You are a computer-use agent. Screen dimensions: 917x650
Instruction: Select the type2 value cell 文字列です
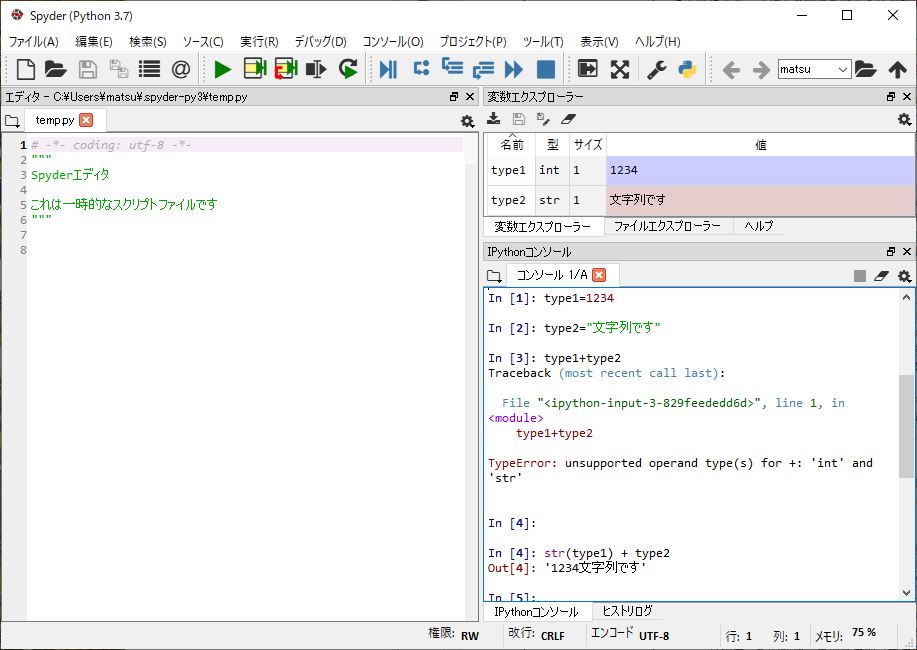[760, 200]
